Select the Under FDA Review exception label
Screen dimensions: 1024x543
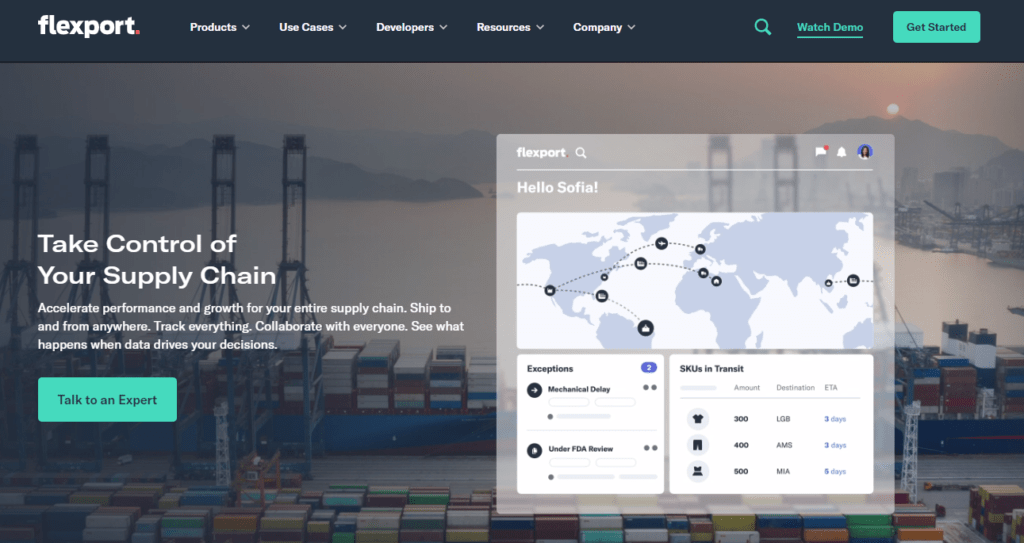pos(581,449)
